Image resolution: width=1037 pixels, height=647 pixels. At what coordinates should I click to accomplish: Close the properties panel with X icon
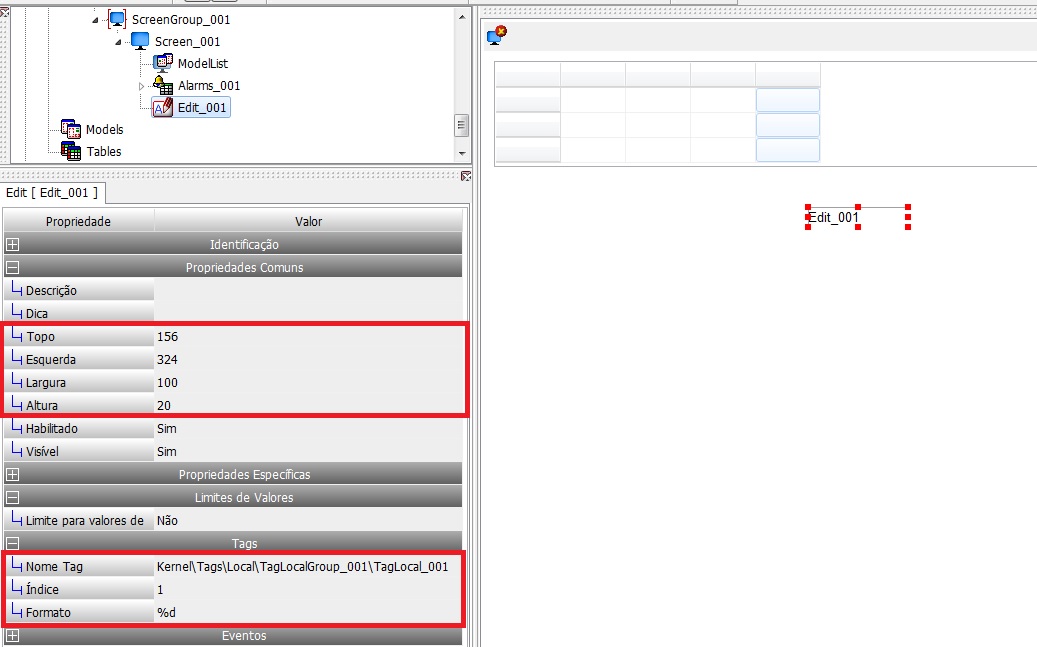[466, 176]
